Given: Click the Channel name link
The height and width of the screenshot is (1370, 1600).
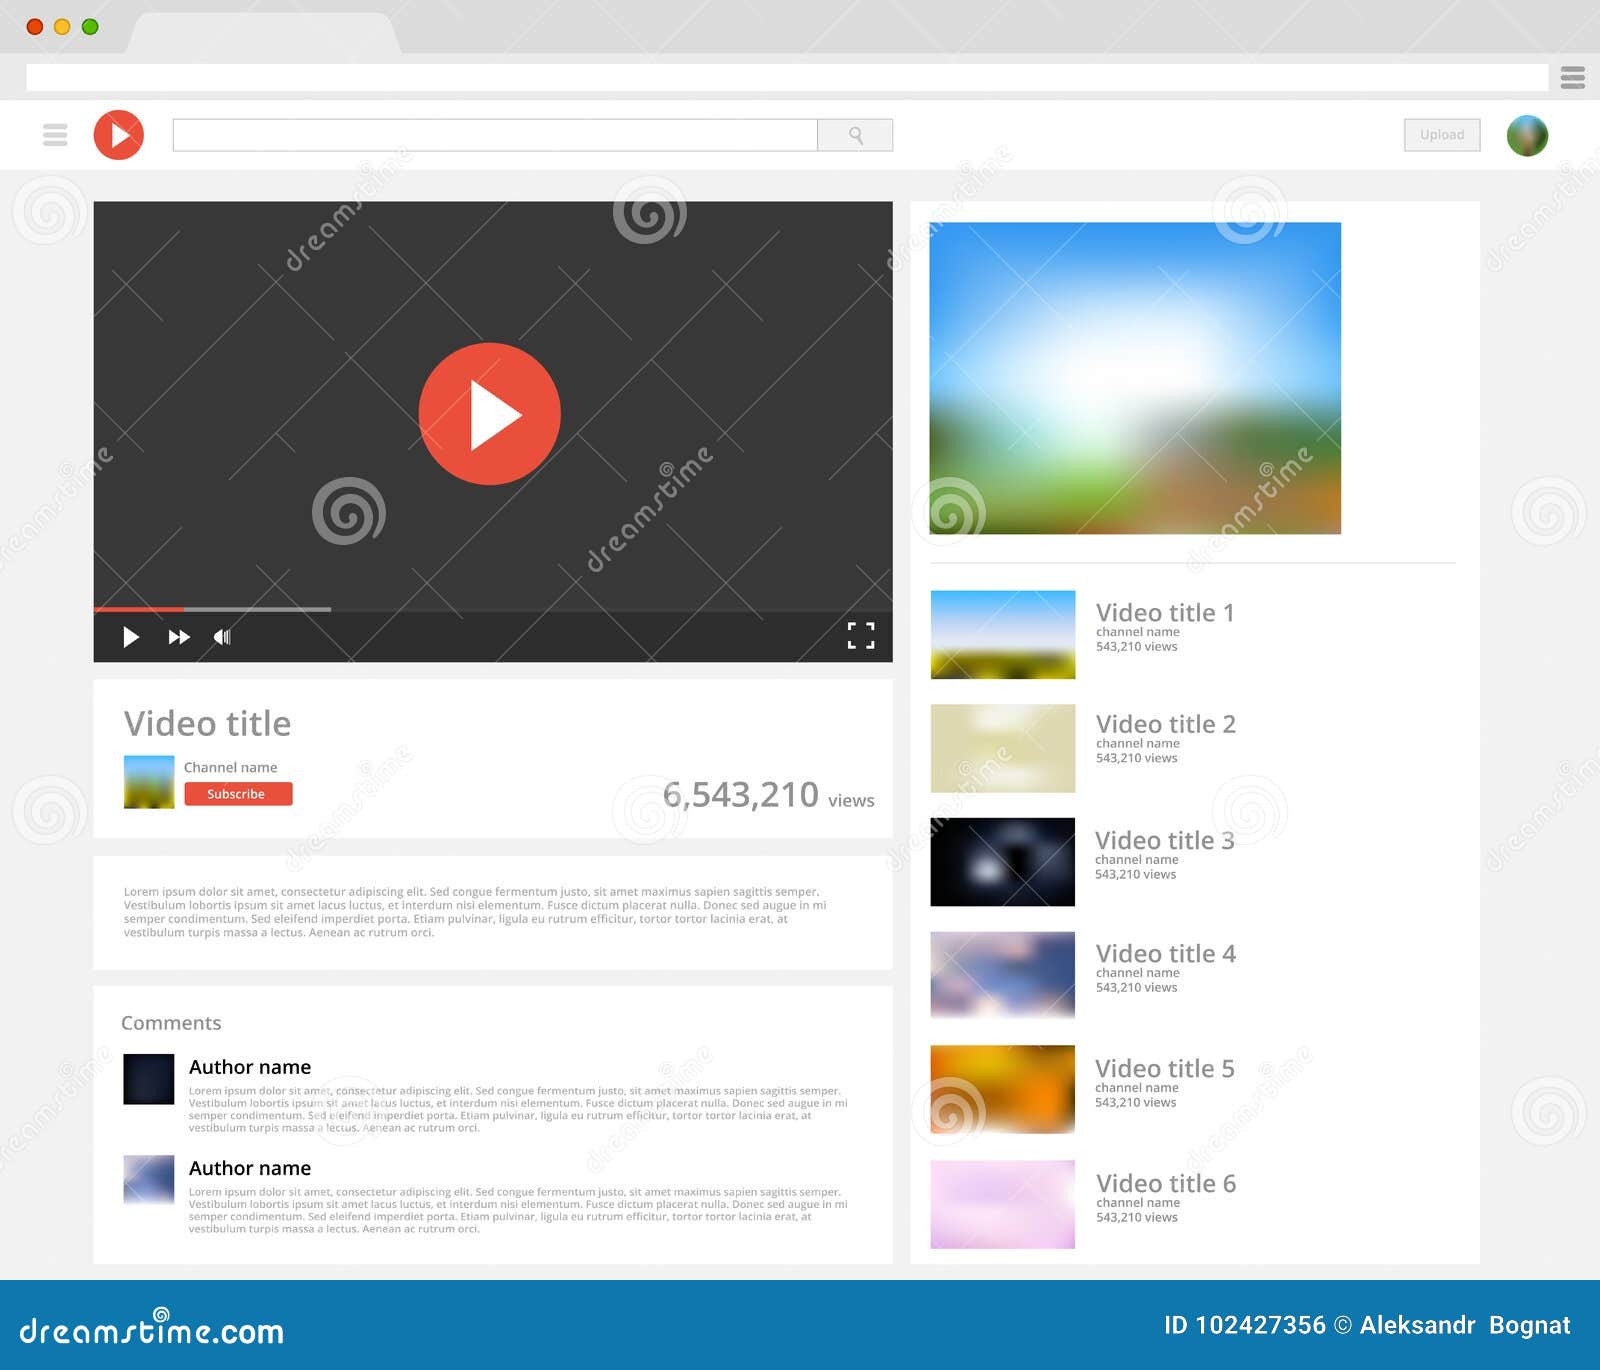Looking at the screenshot, I should tap(231, 767).
